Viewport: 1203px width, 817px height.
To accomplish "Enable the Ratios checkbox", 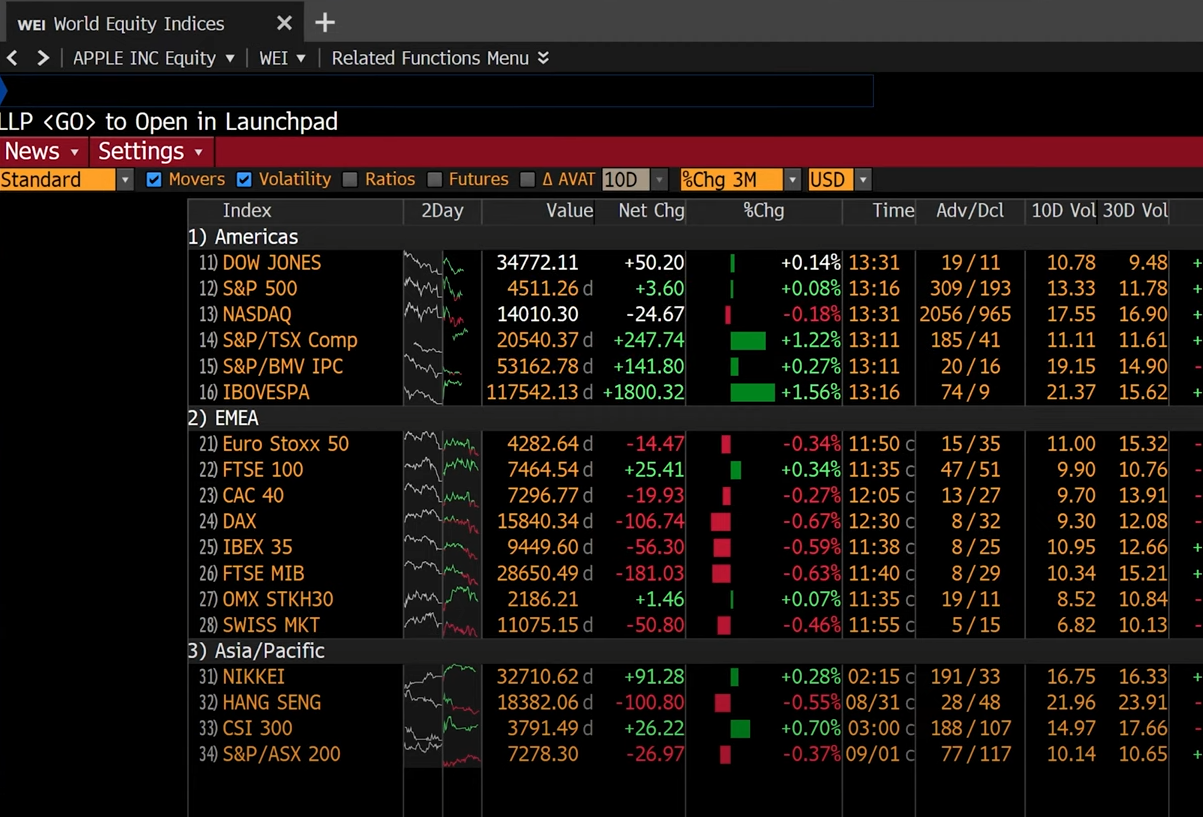I will coord(350,180).
